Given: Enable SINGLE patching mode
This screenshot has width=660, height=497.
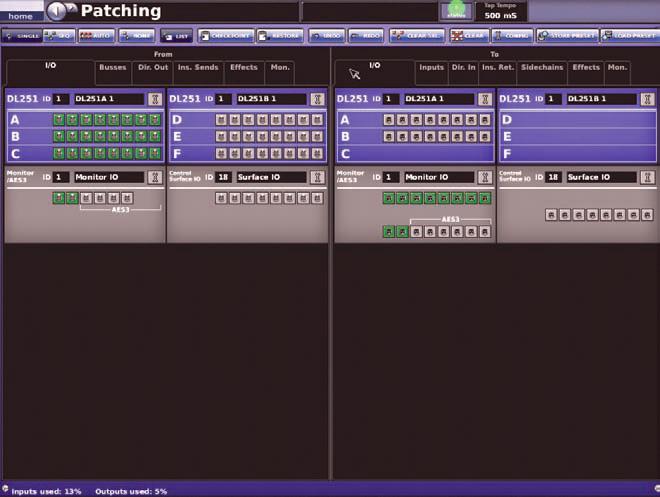Looking at the screenshot, I should [x=21, y=36].
